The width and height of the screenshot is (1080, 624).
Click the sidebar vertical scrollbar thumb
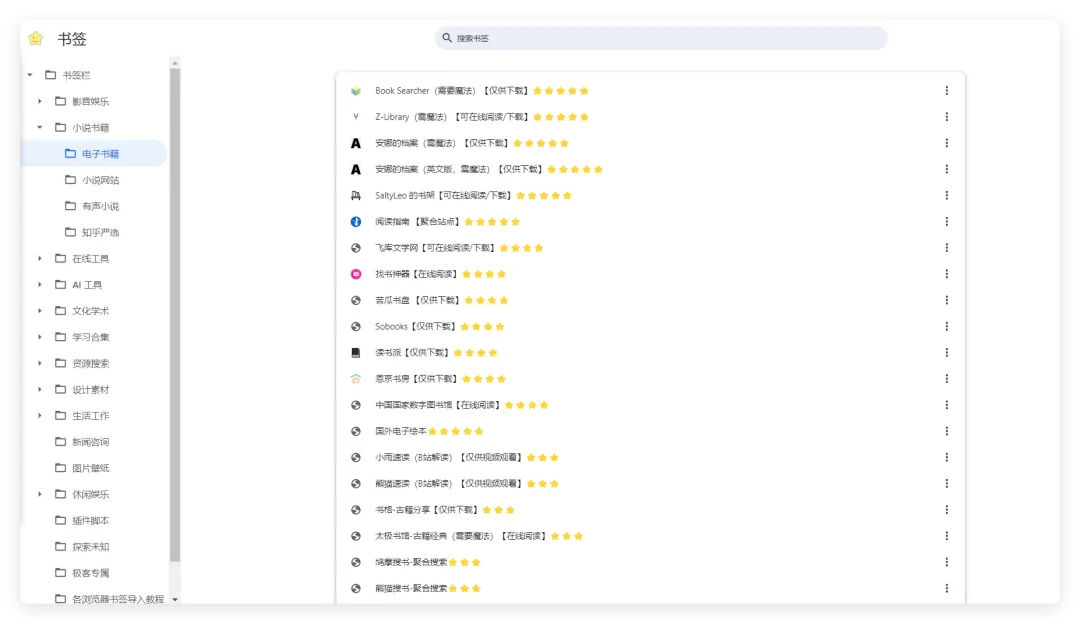click(x=175, y=314)
